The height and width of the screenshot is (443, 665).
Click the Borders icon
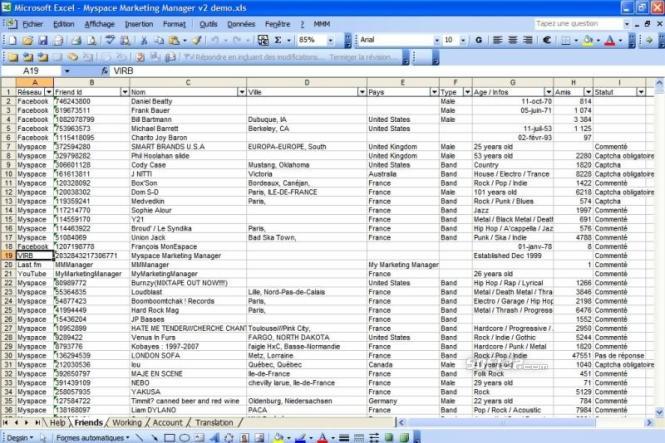[566, 40]
